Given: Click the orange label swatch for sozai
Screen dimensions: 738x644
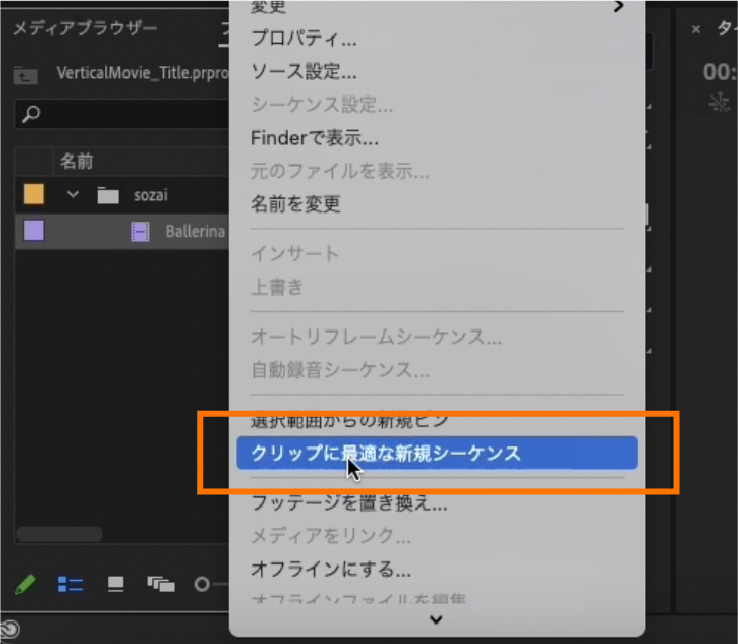Looking at the screenshot, I should (x=34, y=194).
